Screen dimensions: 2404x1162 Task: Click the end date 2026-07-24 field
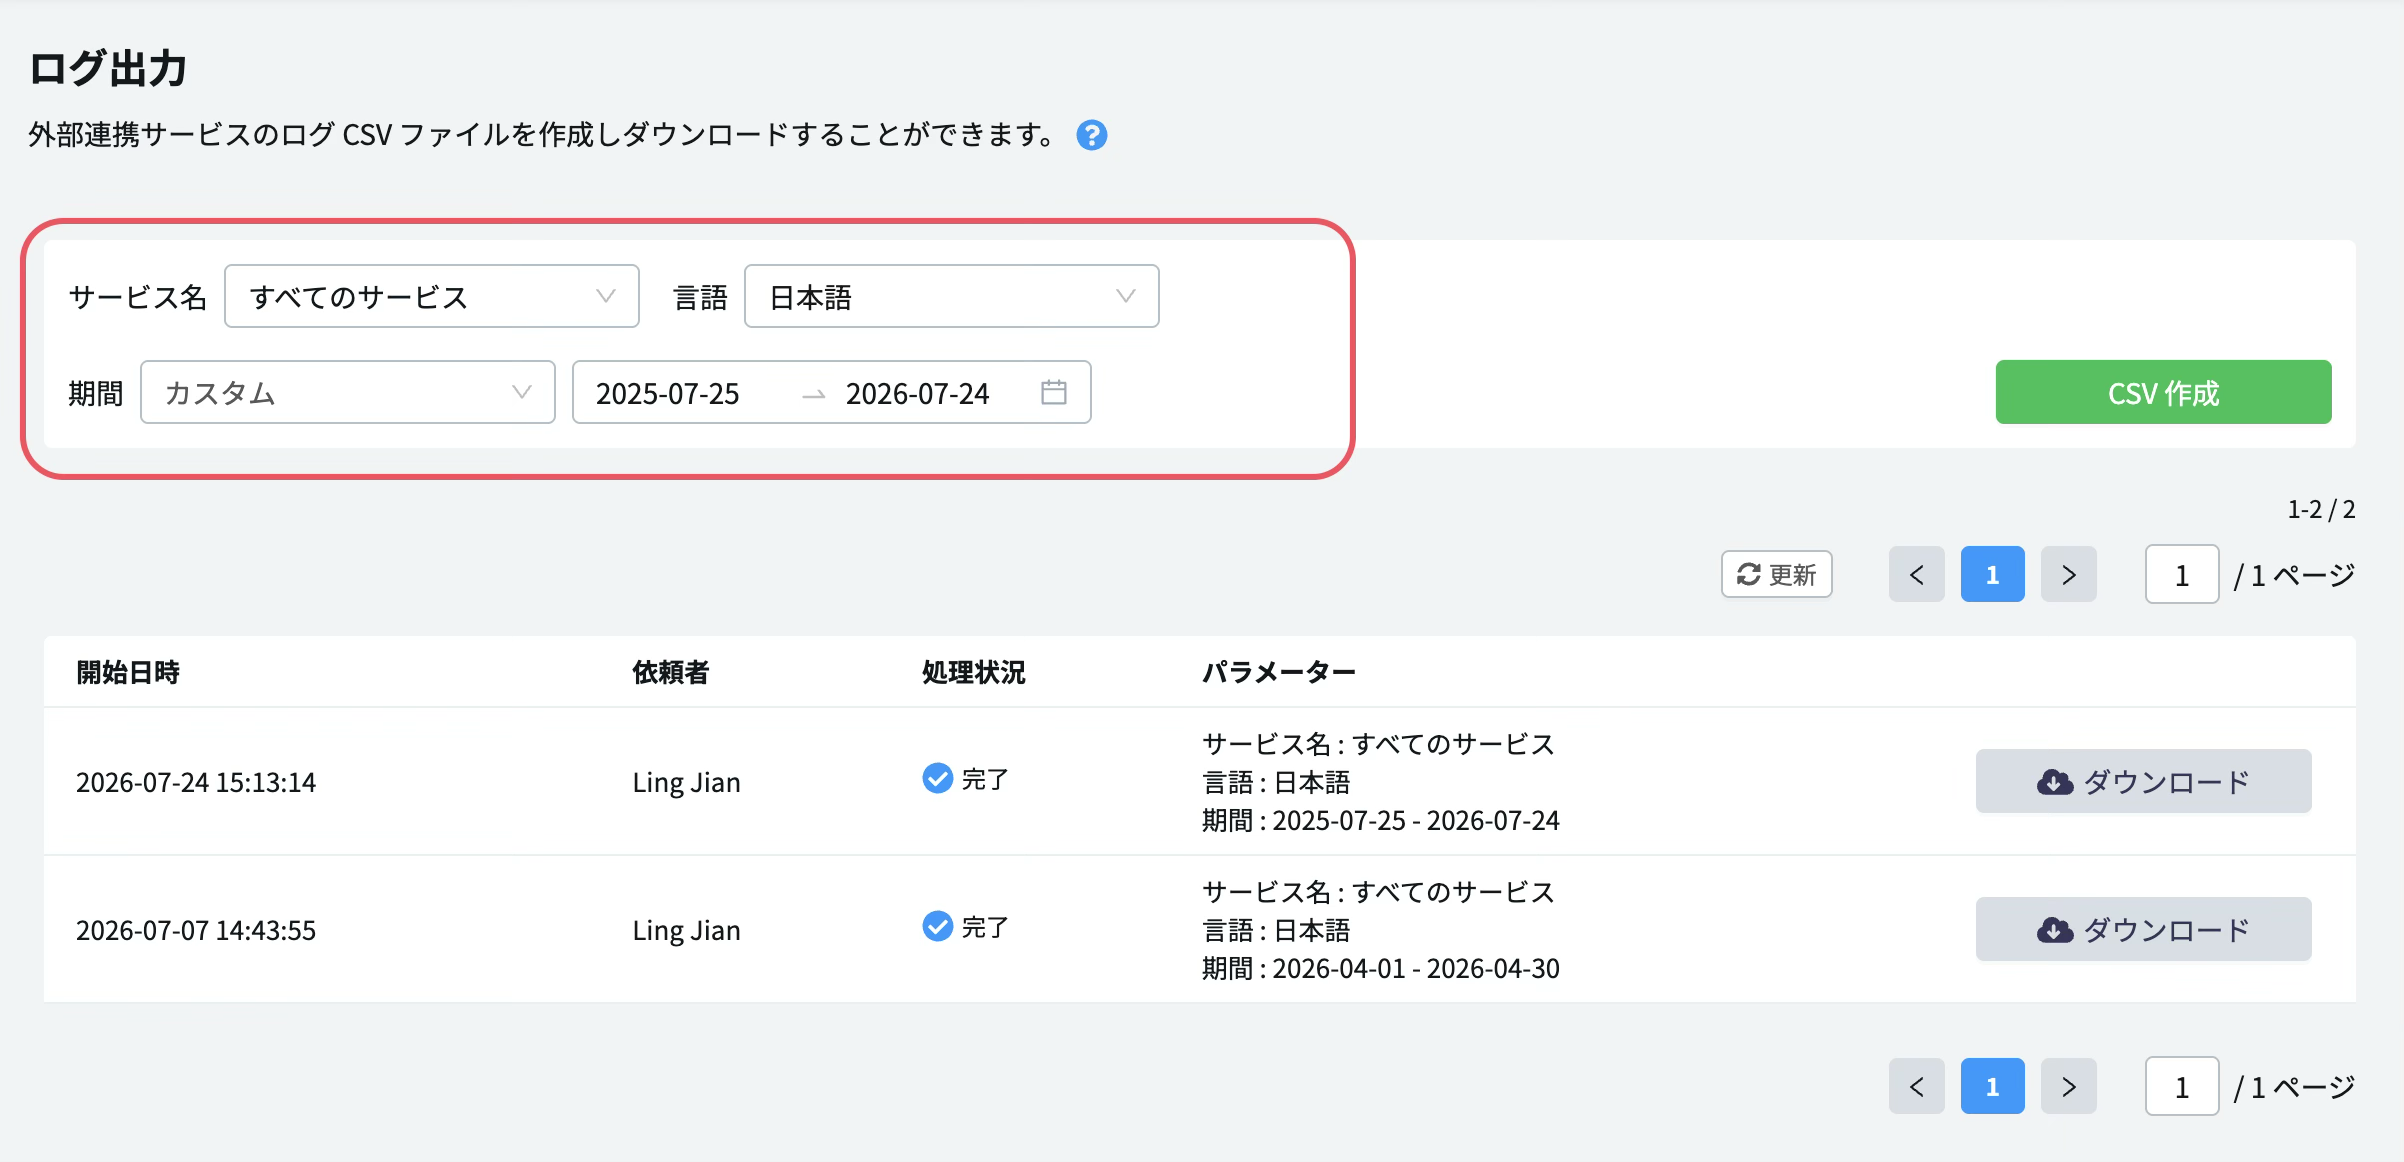click(917, 394)
